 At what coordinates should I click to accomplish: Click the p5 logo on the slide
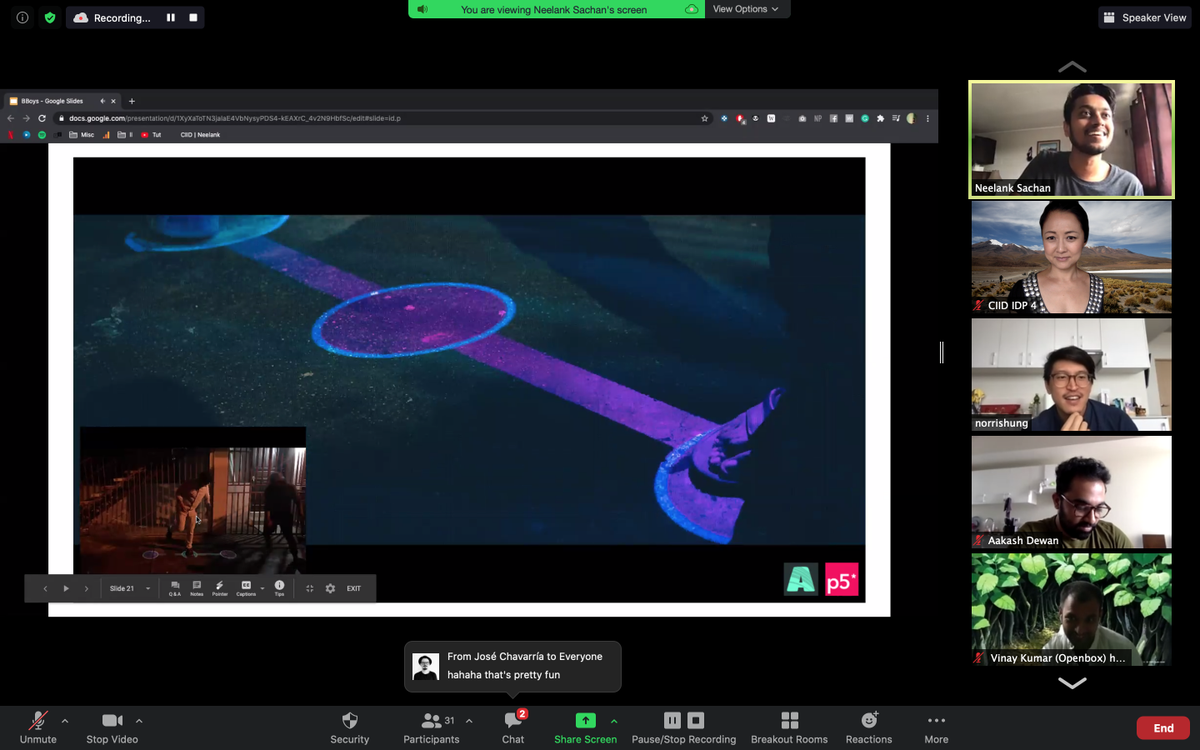842,579
